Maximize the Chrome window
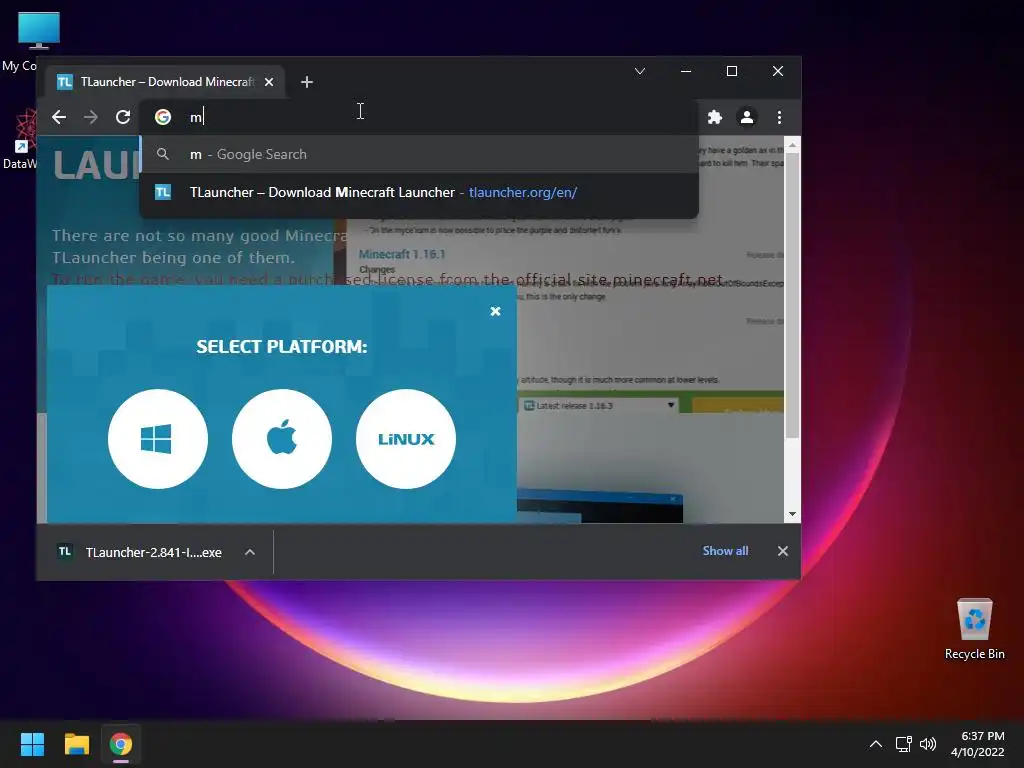This screenshot has width=1024, height=768. pos(731,71)
